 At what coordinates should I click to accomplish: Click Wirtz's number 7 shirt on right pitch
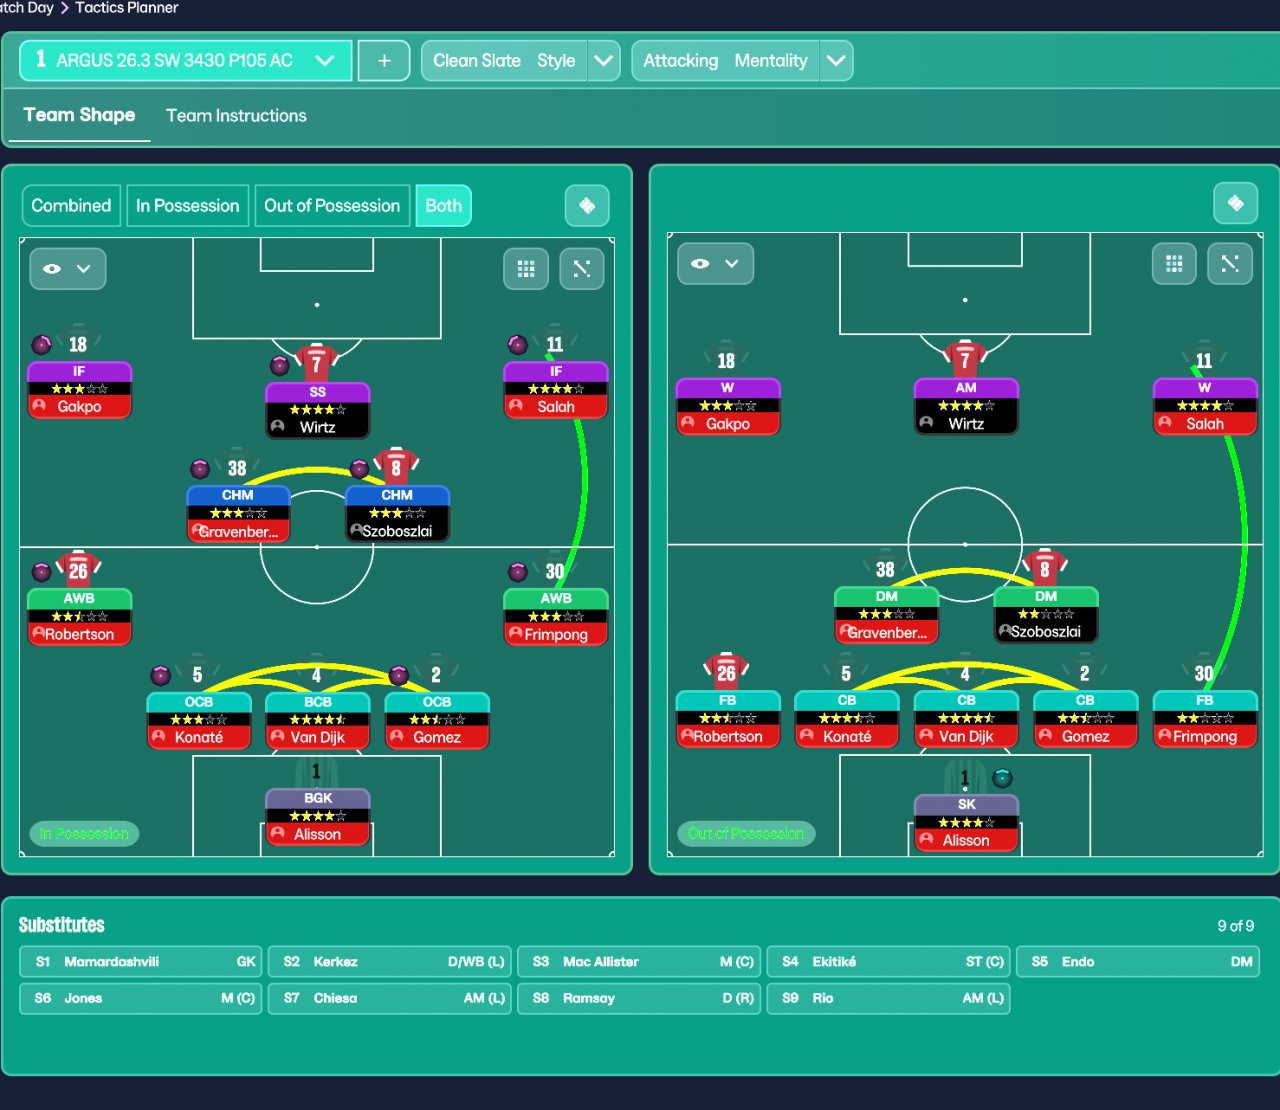965,358
